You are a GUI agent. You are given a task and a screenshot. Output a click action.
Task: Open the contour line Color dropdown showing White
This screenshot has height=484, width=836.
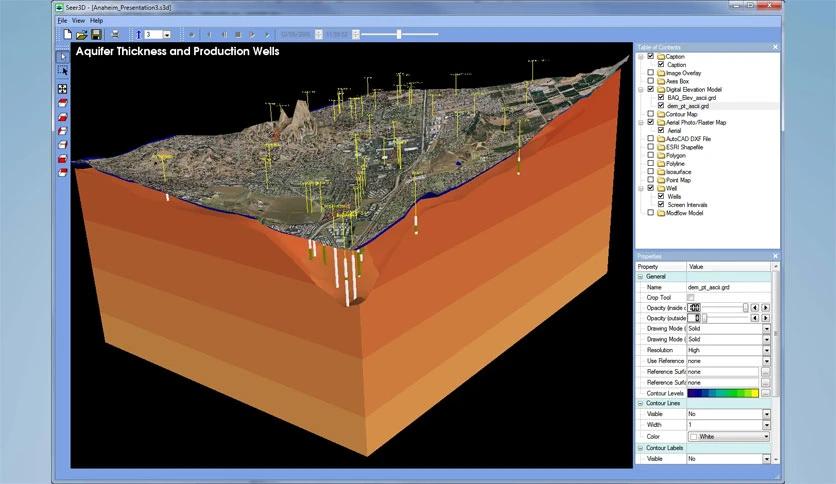coord(766,437)
